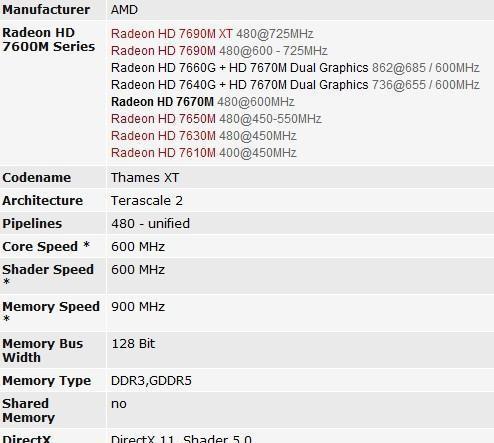Viewport: 494px width, 443px height.
Task: Click the 480 - unified pipelines value
Action: pyautogui.click(x=150, y=224)
